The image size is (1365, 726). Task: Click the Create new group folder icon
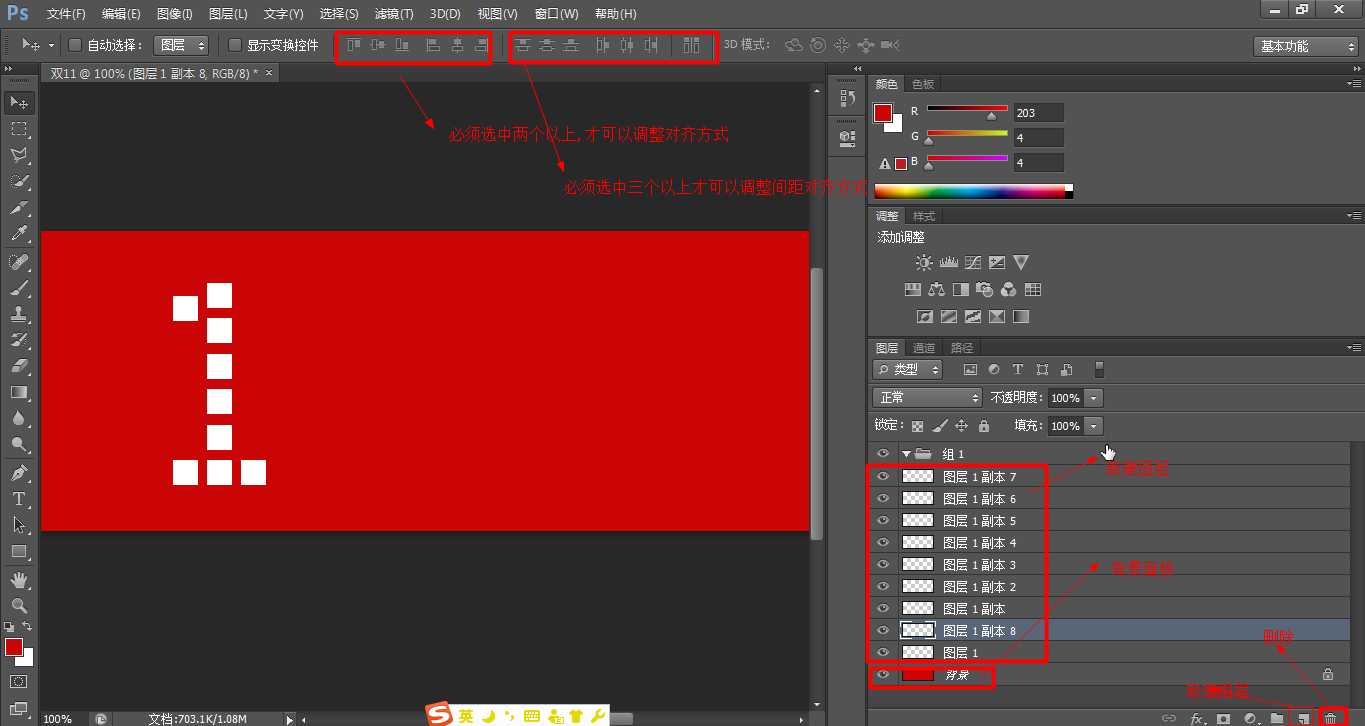click(x=1277, y=718)
